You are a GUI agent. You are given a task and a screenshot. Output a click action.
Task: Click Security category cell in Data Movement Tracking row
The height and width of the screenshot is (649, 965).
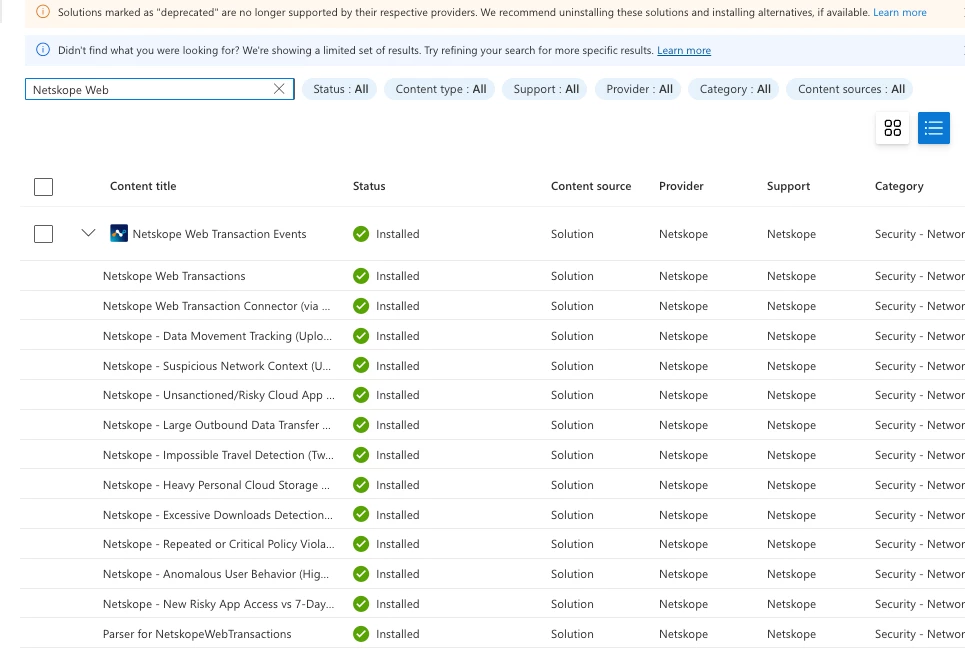pyautogui.click(x=919, y=336)
